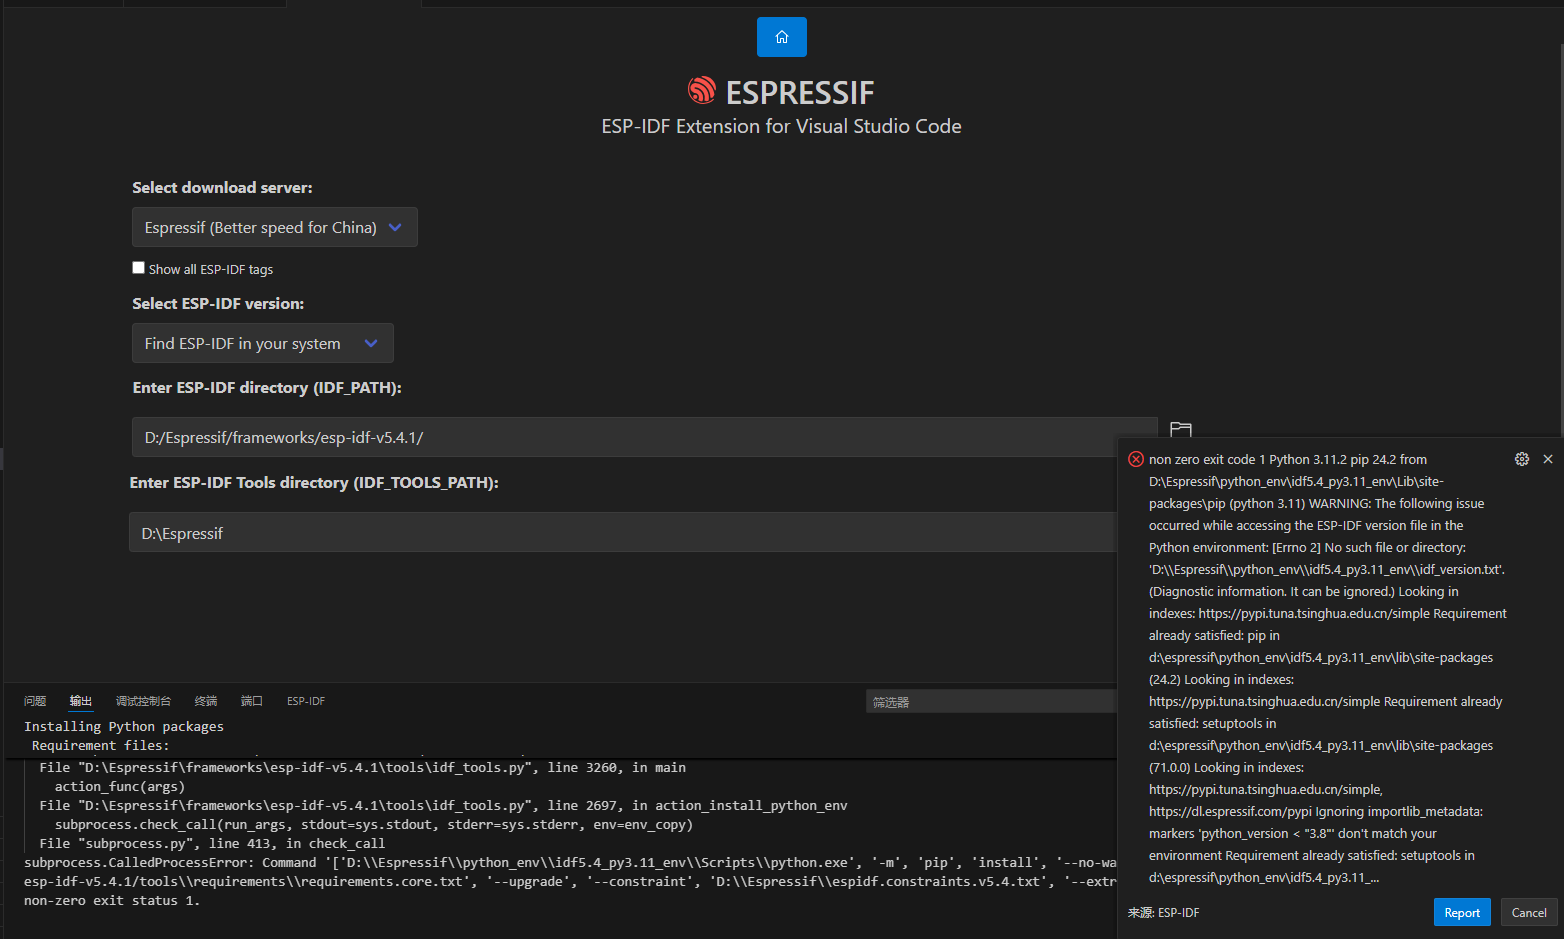Switch to the 调试控制台 tab

point(143,701)
